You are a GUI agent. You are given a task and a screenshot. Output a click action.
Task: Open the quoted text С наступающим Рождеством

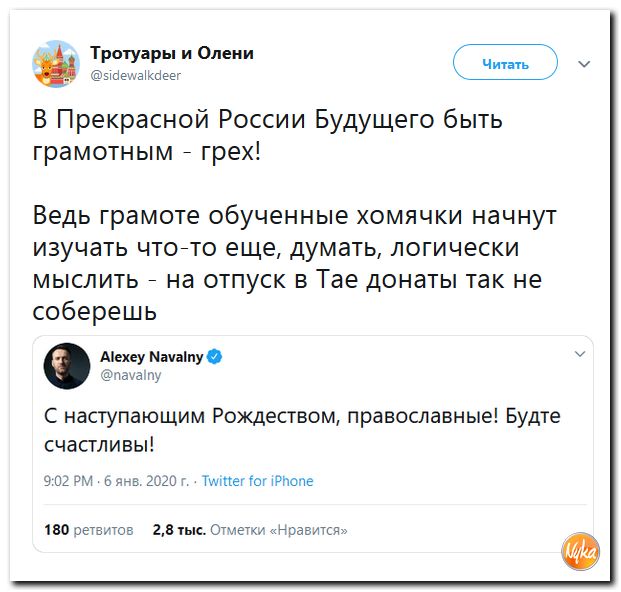click(303, 429)
